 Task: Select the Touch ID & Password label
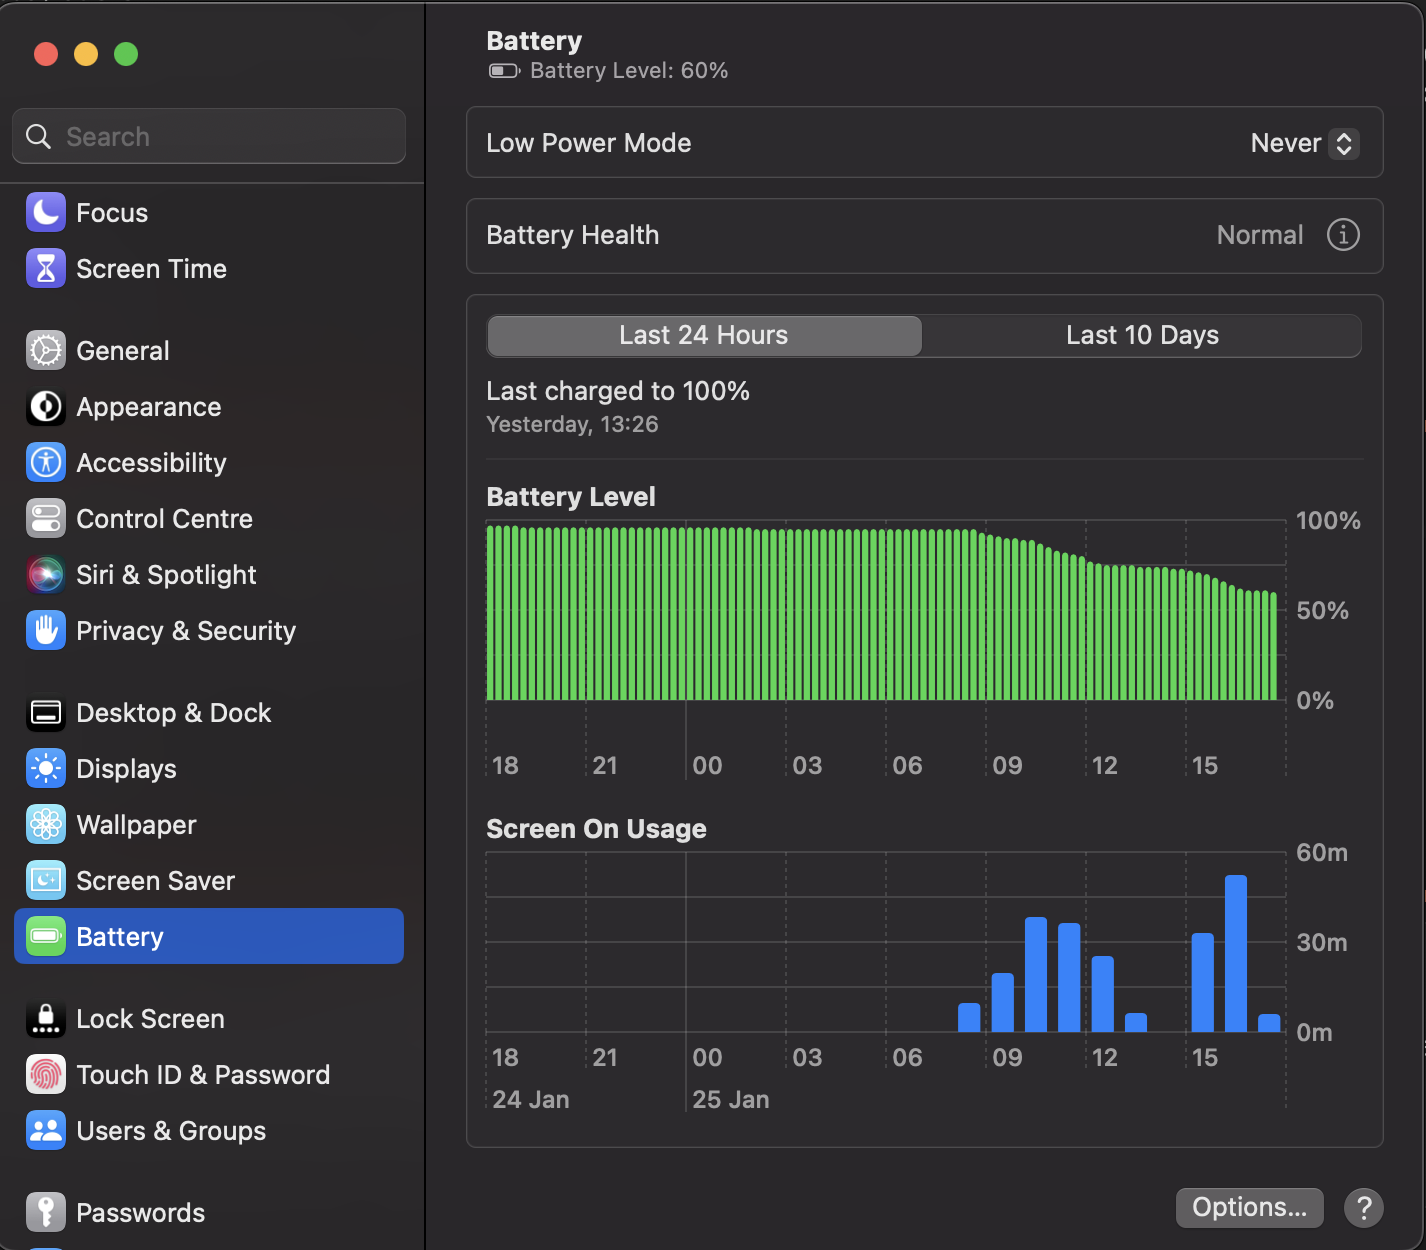pyautogui.click(x=204, y=1075)
